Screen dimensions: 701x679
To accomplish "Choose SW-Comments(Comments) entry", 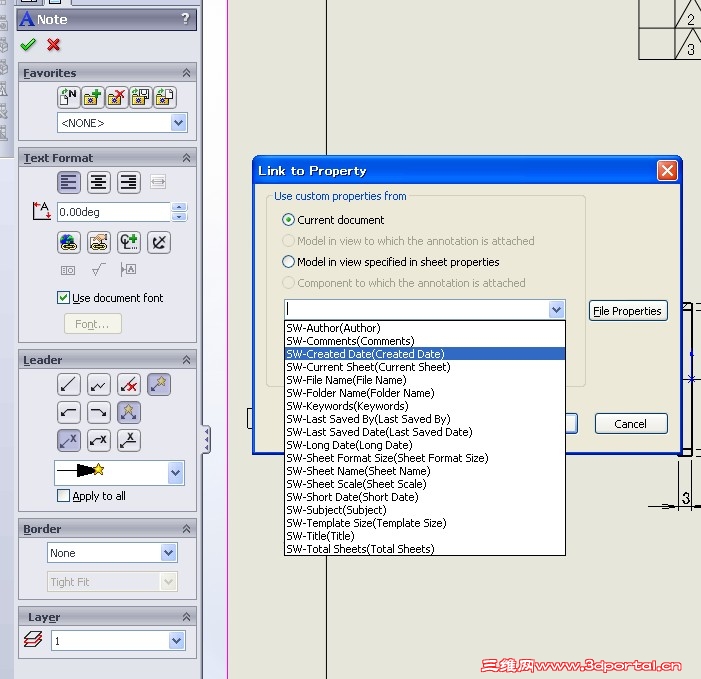I will 425,341.
